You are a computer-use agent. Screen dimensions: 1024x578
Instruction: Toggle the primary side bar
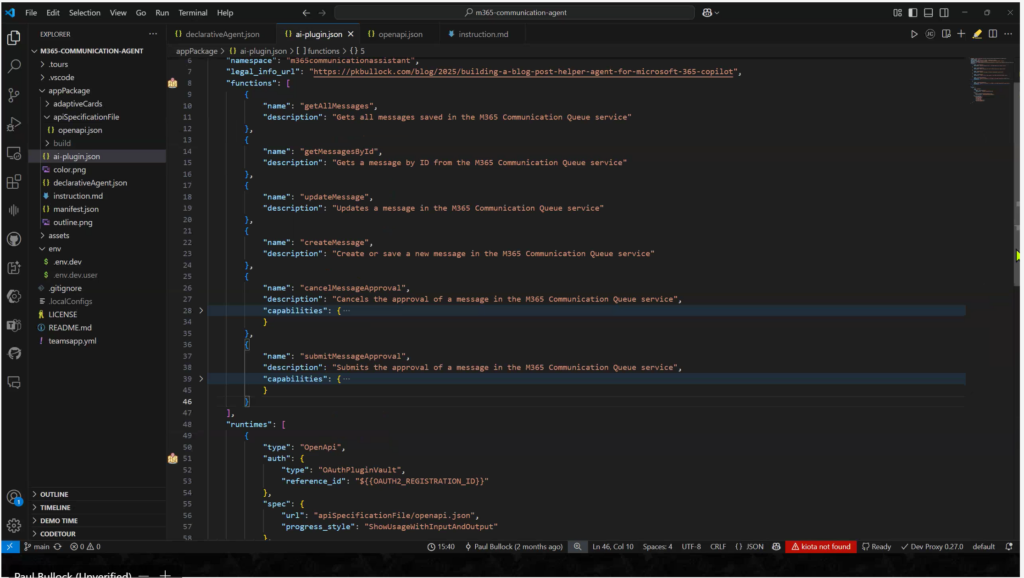[x=913, y=12]
